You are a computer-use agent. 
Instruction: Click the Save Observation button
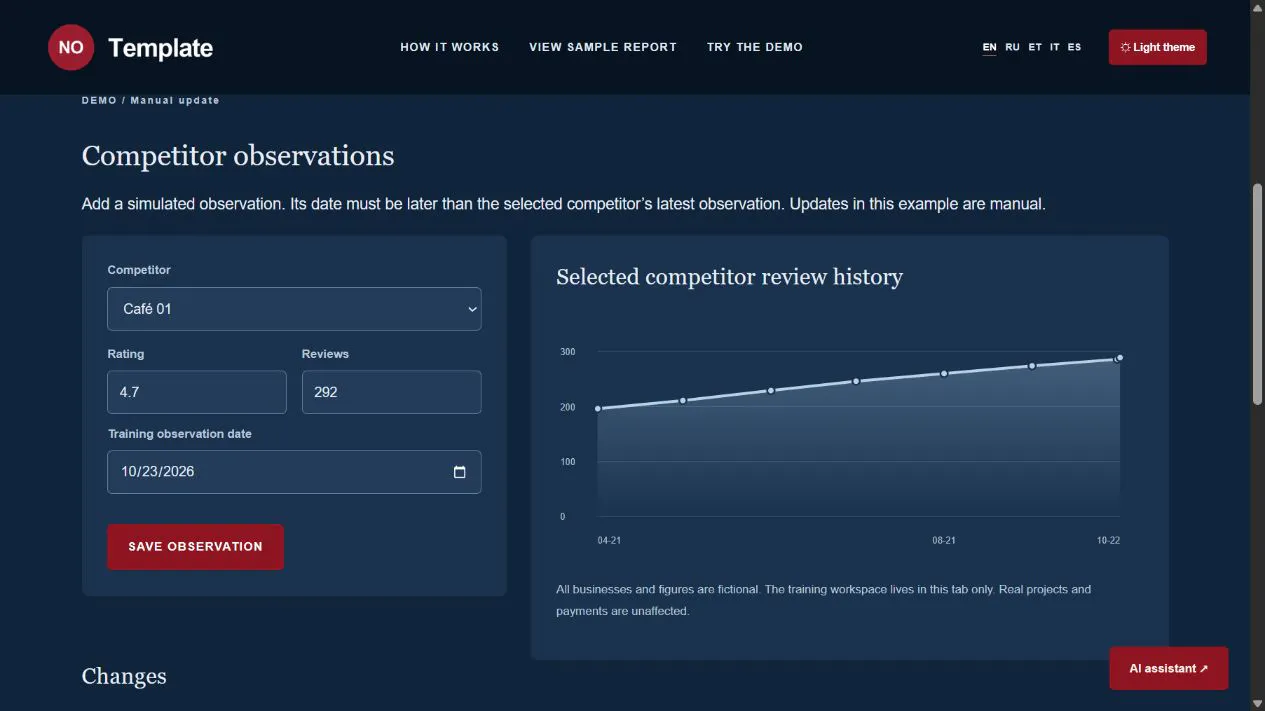[195, 547]
